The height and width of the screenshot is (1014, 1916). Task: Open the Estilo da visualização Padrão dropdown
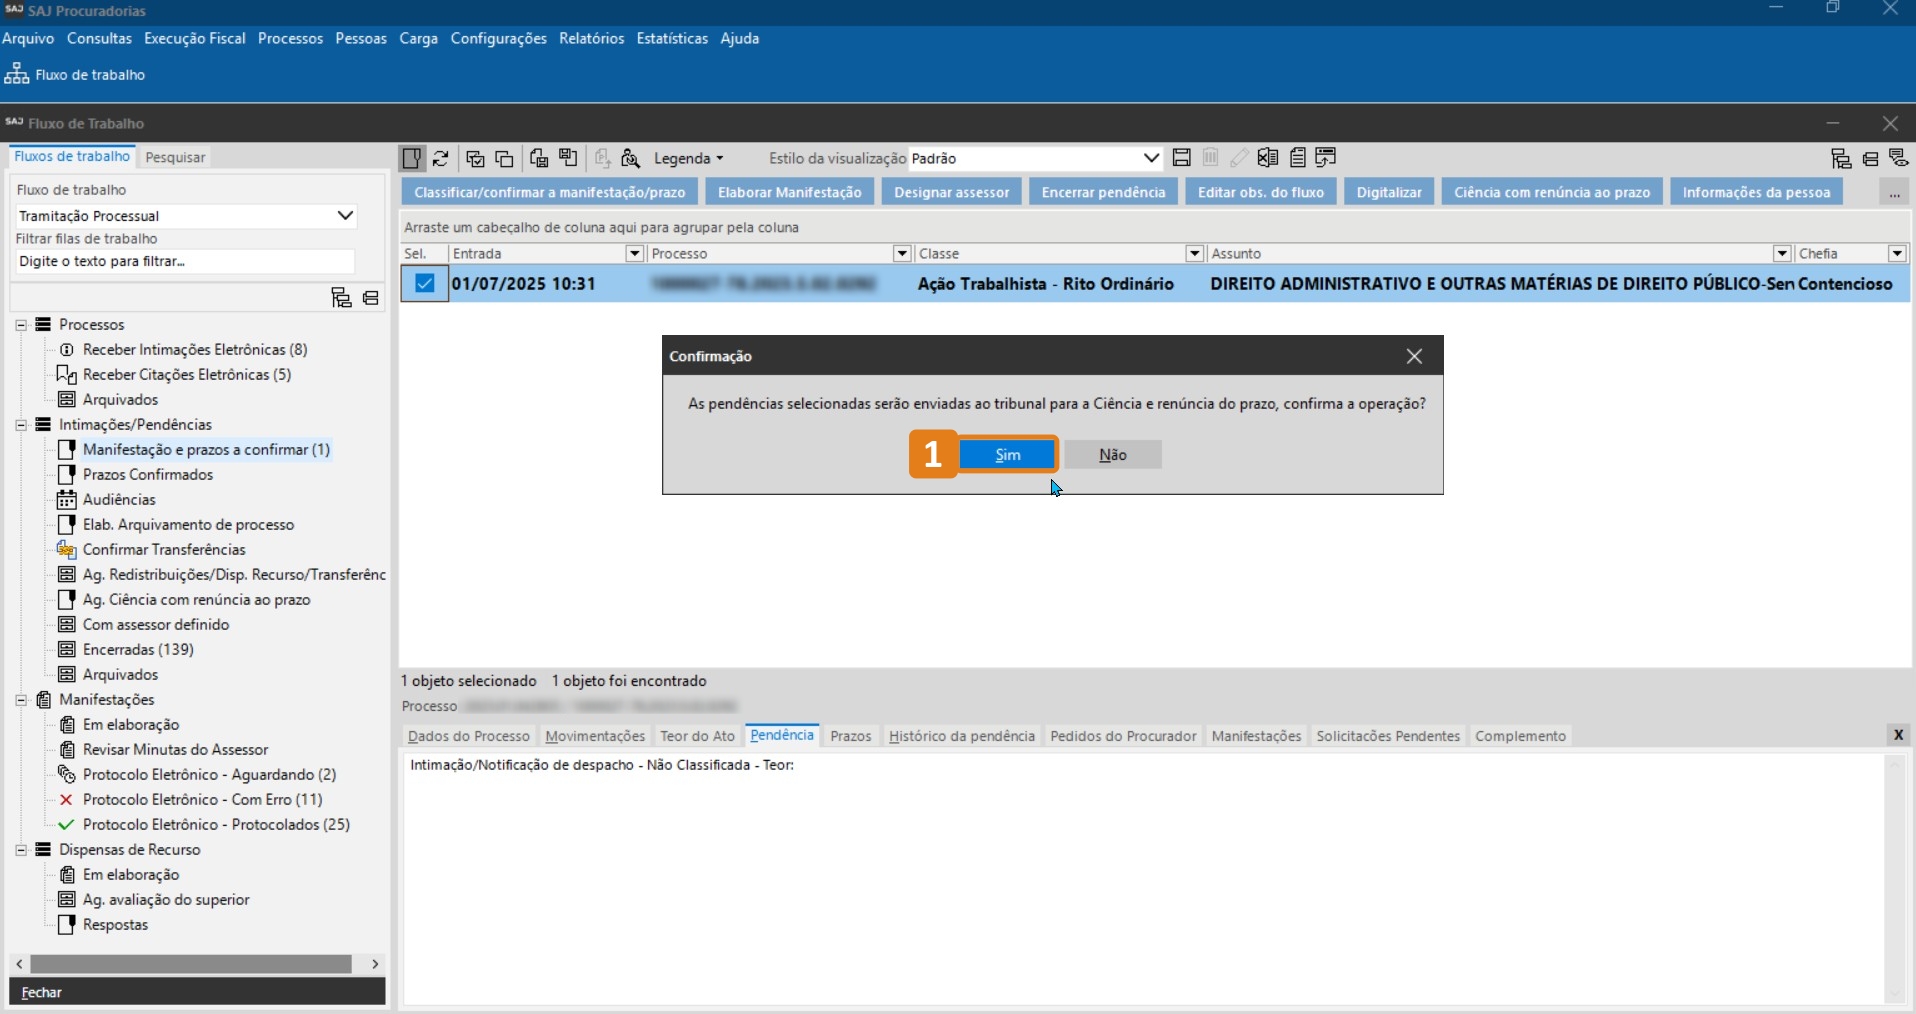pos(1150,158)
